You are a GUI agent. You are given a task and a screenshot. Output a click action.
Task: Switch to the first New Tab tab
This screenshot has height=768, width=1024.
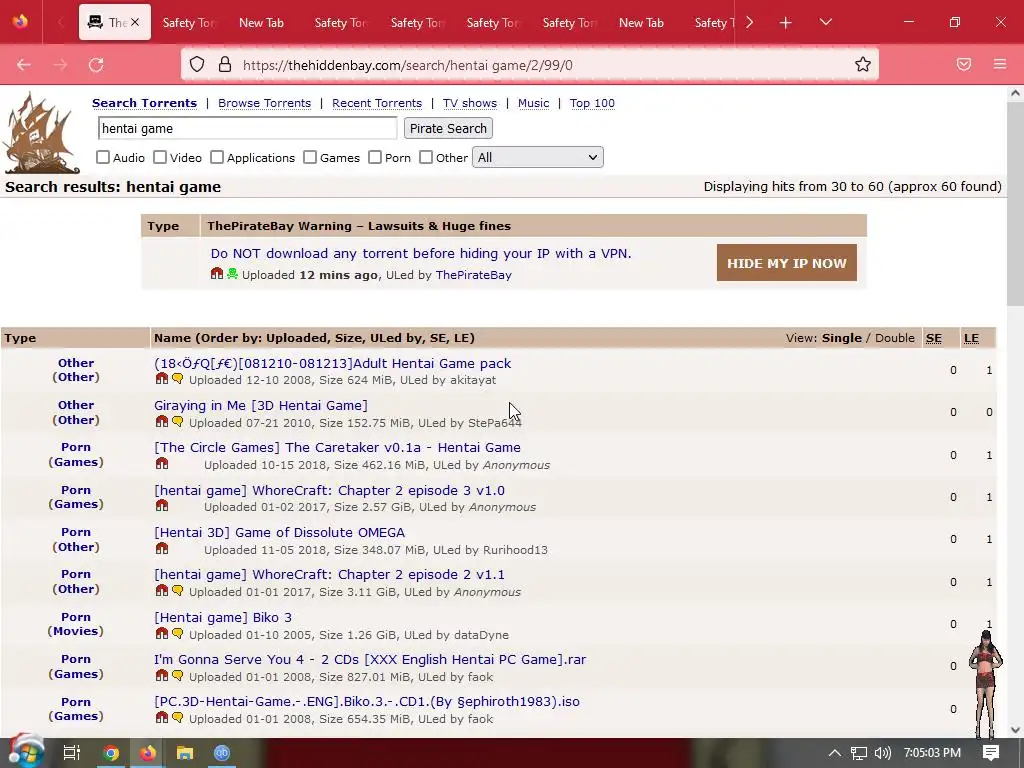[x=261, y=23]
